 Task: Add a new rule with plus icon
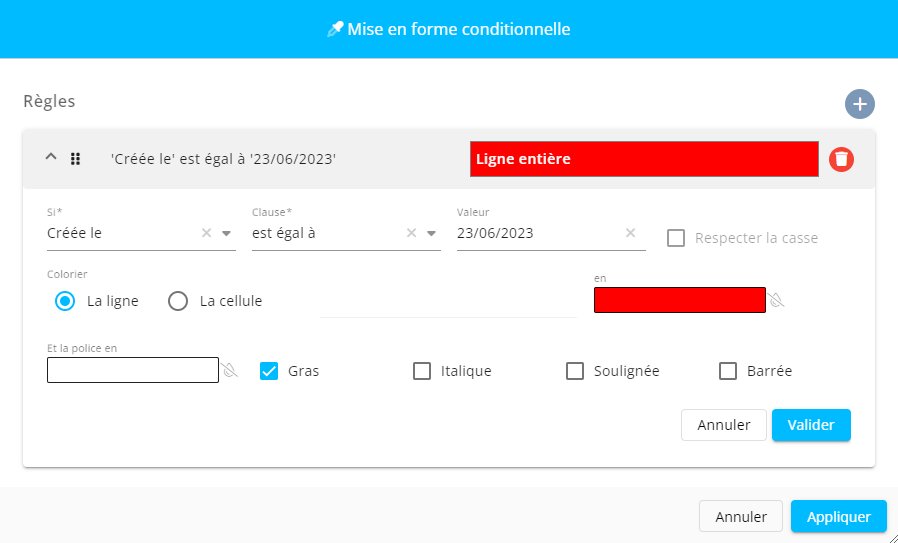pos(860,104)
